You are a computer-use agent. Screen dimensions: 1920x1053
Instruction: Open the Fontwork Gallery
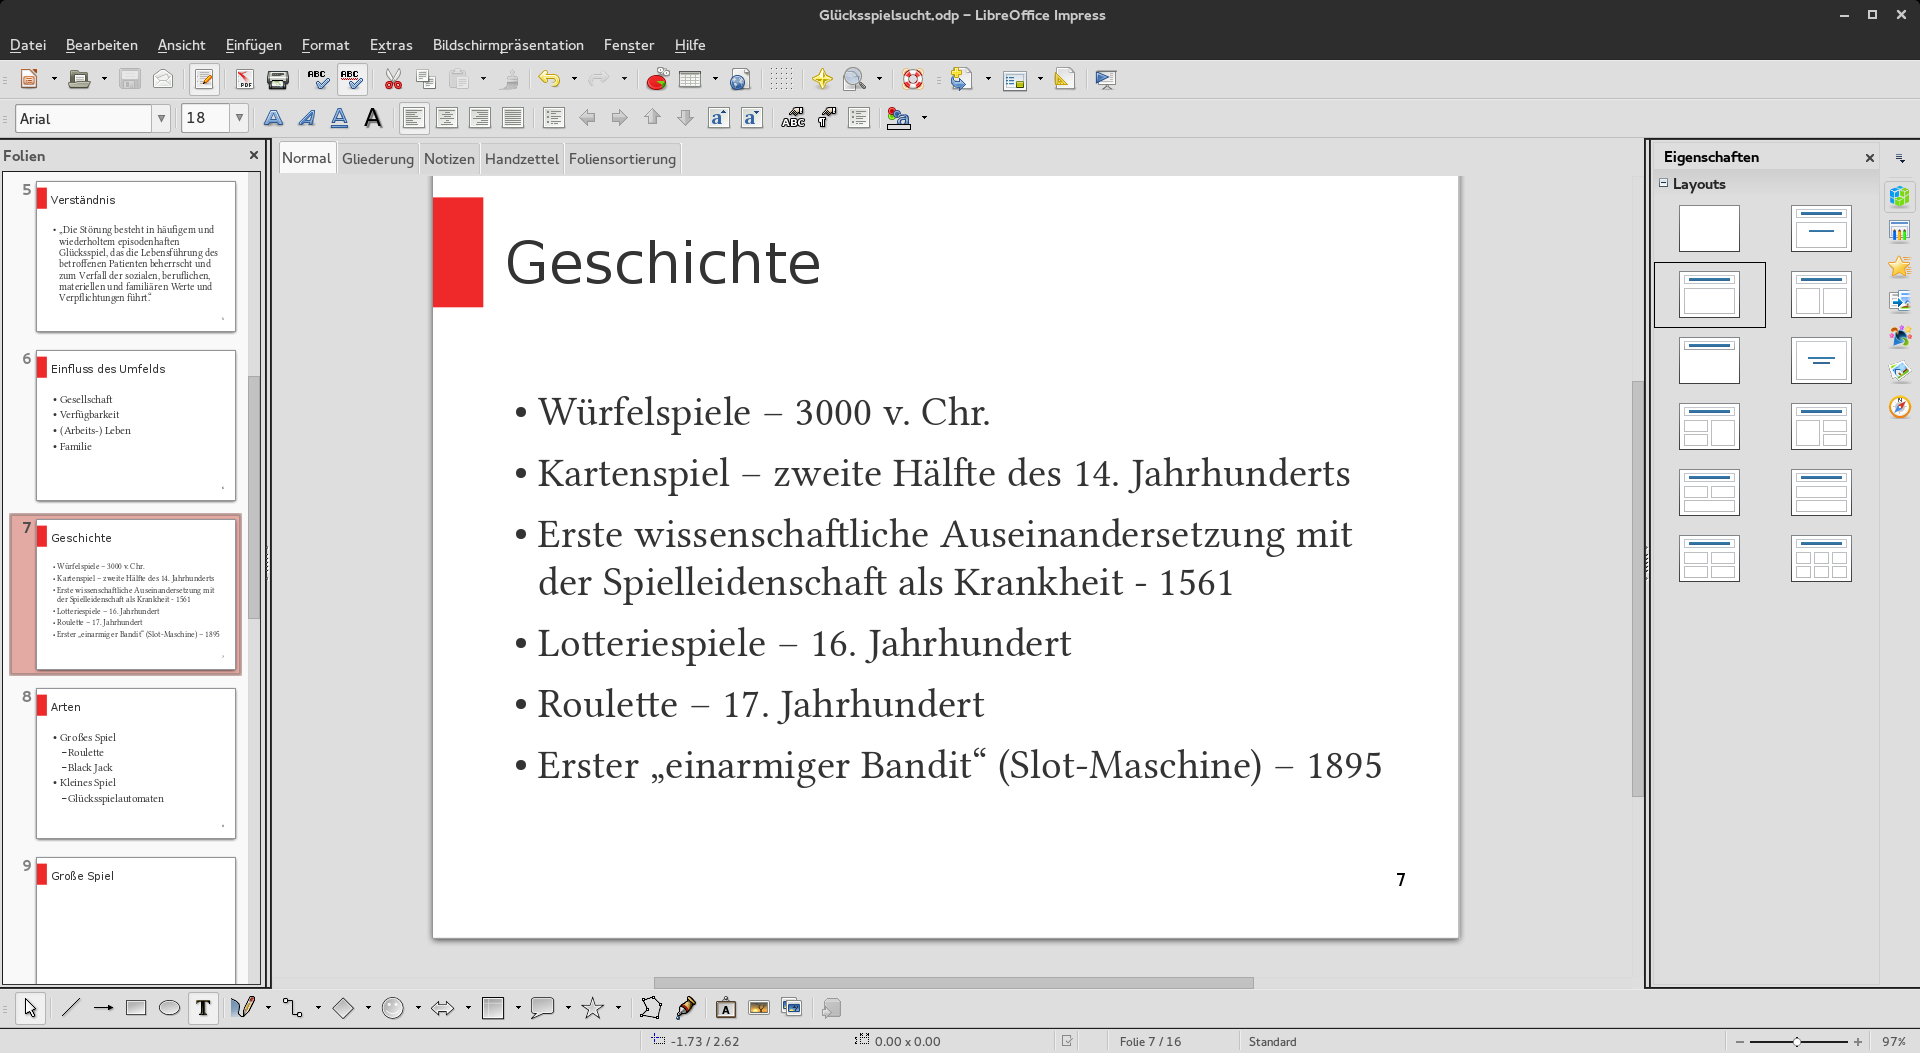click(726, 1008)
